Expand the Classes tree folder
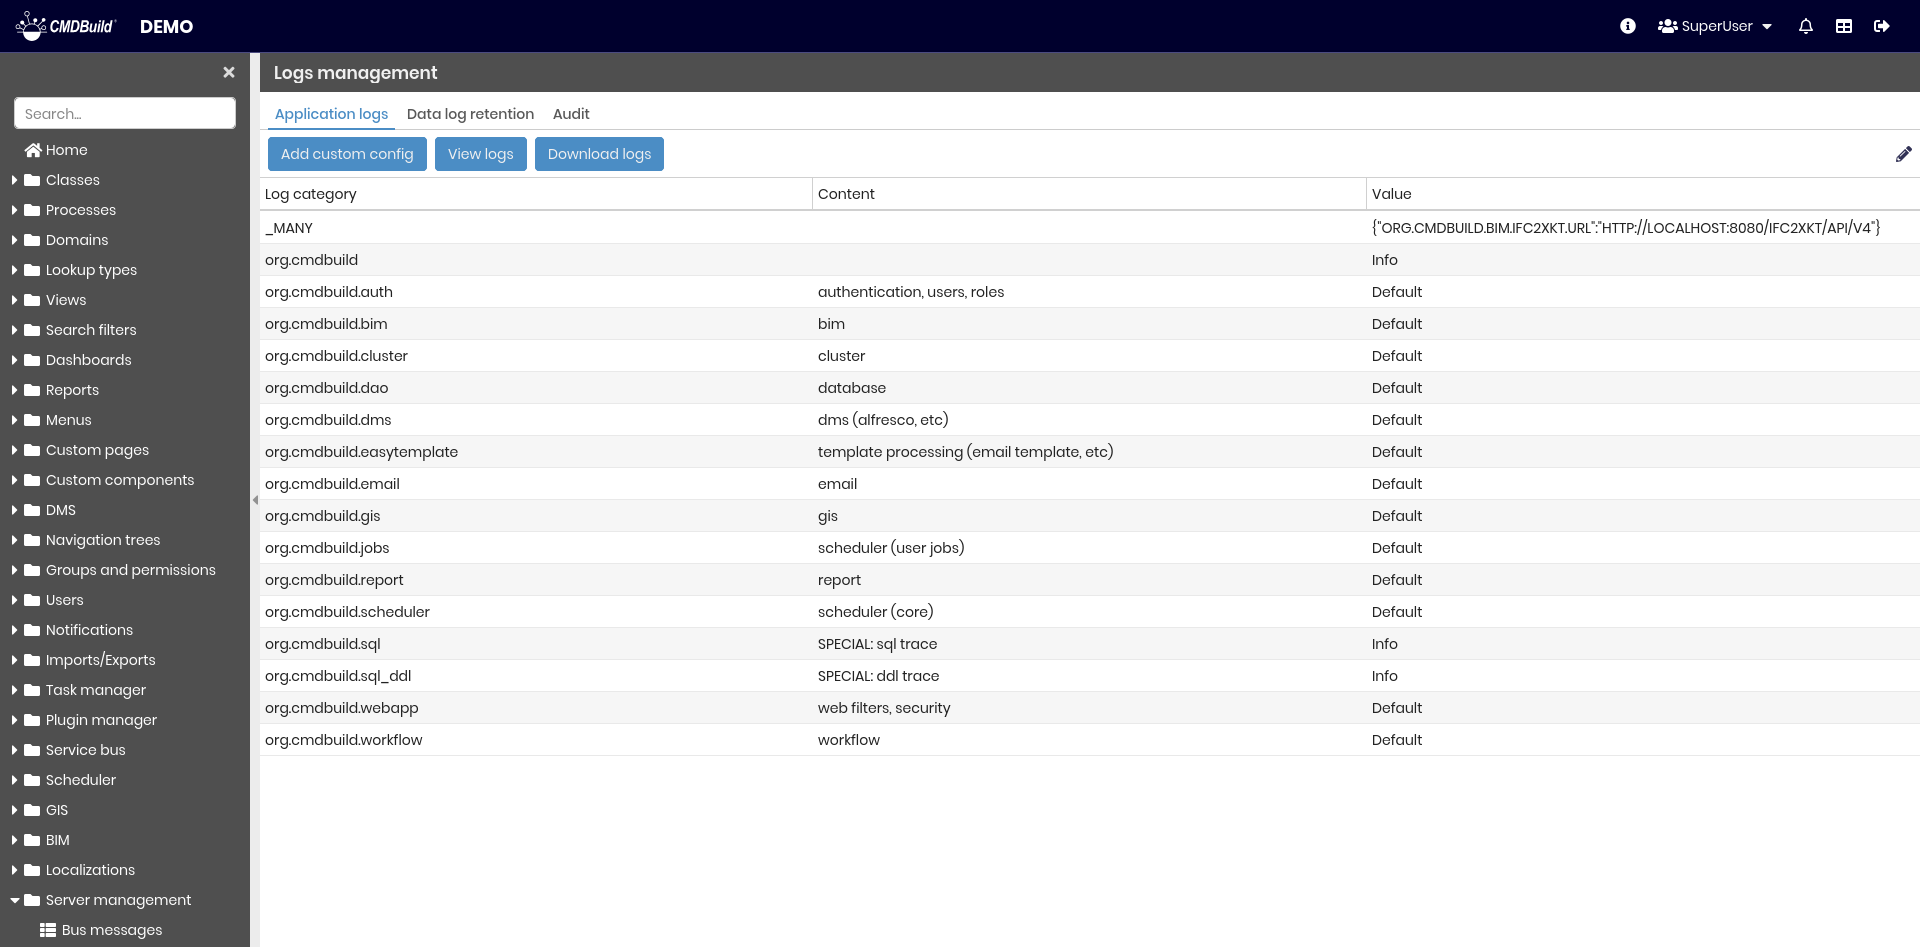Viewport: 1920px width, 947px height. pos(15,180)
